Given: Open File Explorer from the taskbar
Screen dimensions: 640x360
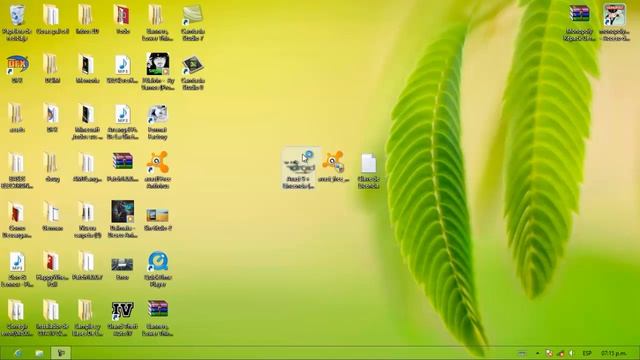Looking at the screenshot, I should tap(39, 353).
